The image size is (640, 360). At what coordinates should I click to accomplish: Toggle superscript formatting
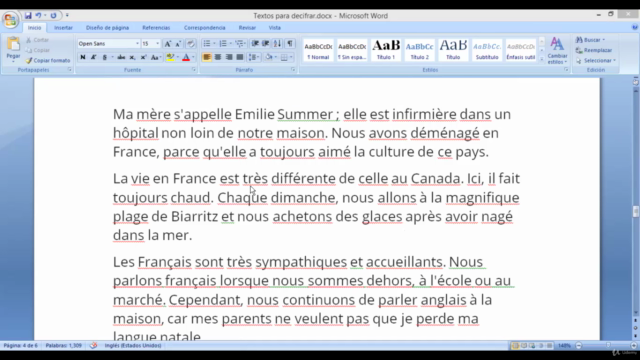tap(143, 57)
